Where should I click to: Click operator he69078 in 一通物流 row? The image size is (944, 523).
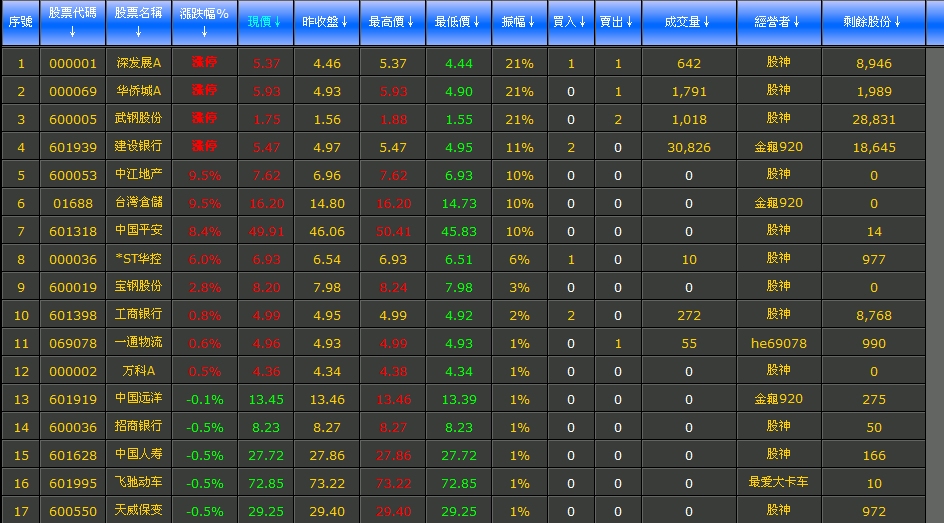click(x=778, y=343)
